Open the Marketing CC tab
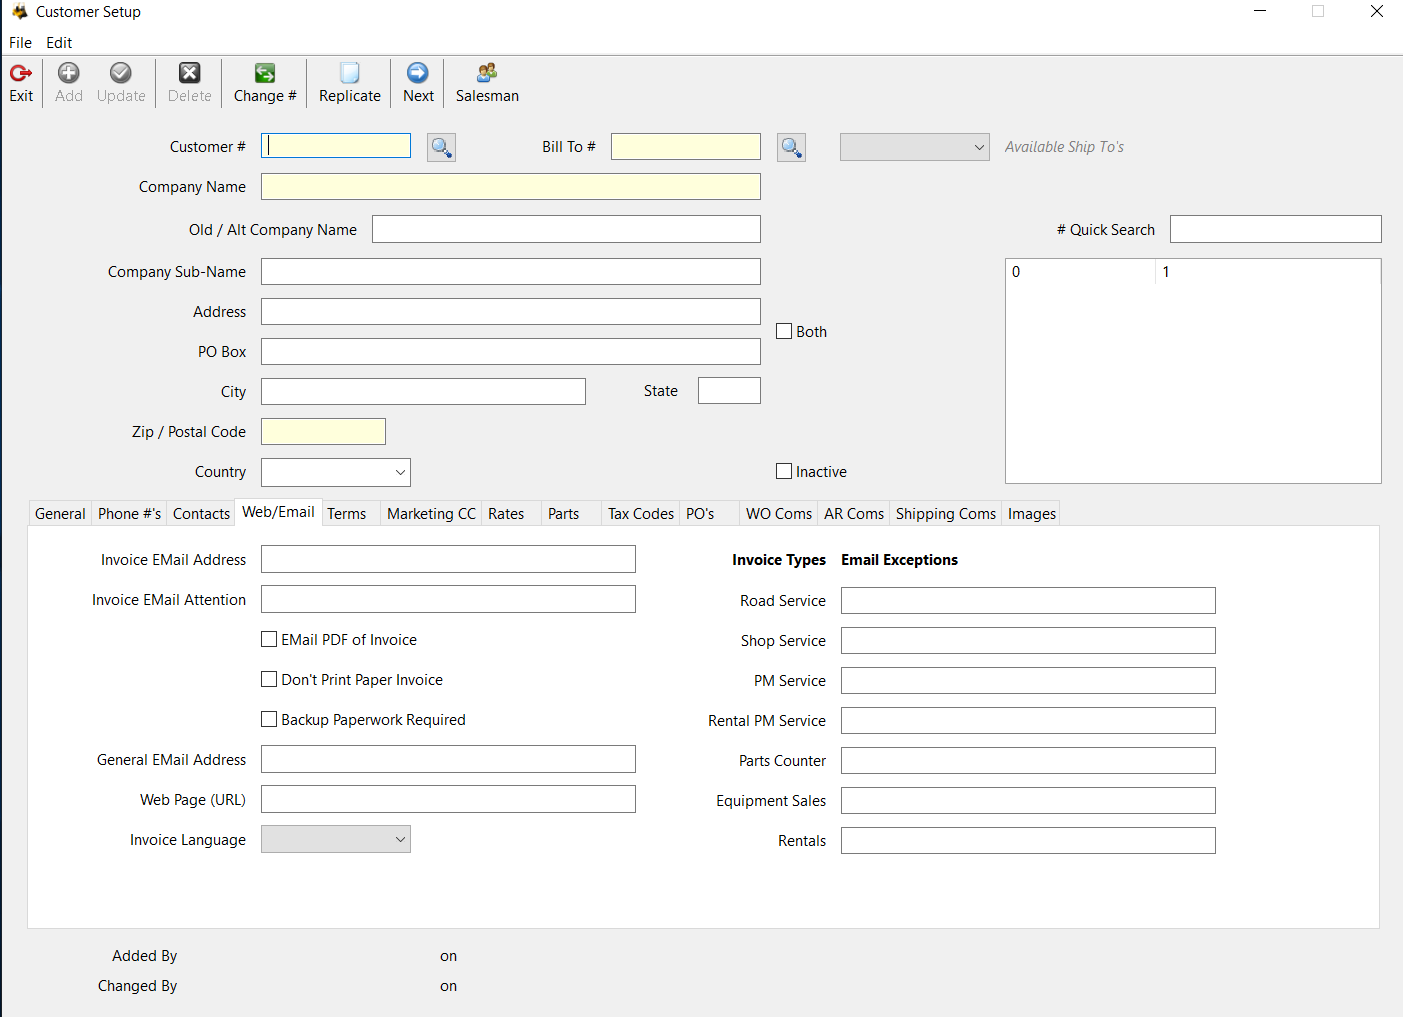Viewport: 1403px width, 1017px height. (431, 514)
